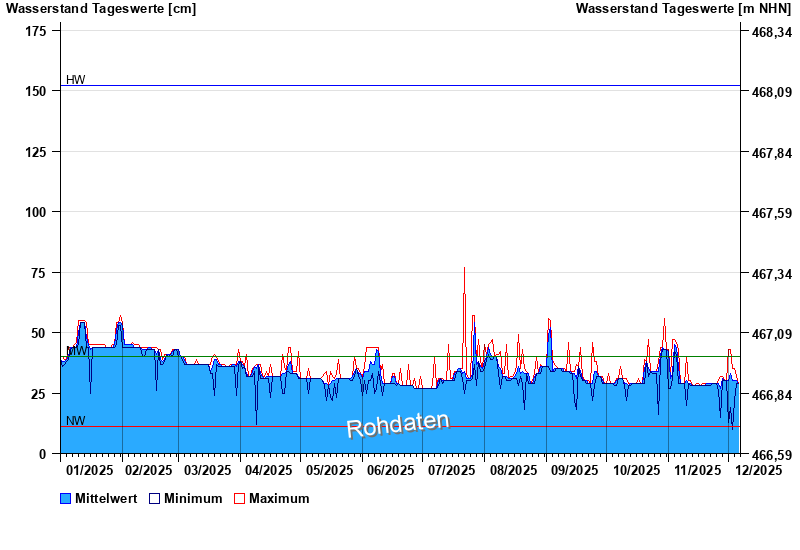Click the NW low-water line label
800x550 pixels.
click(x=76, y=421)
